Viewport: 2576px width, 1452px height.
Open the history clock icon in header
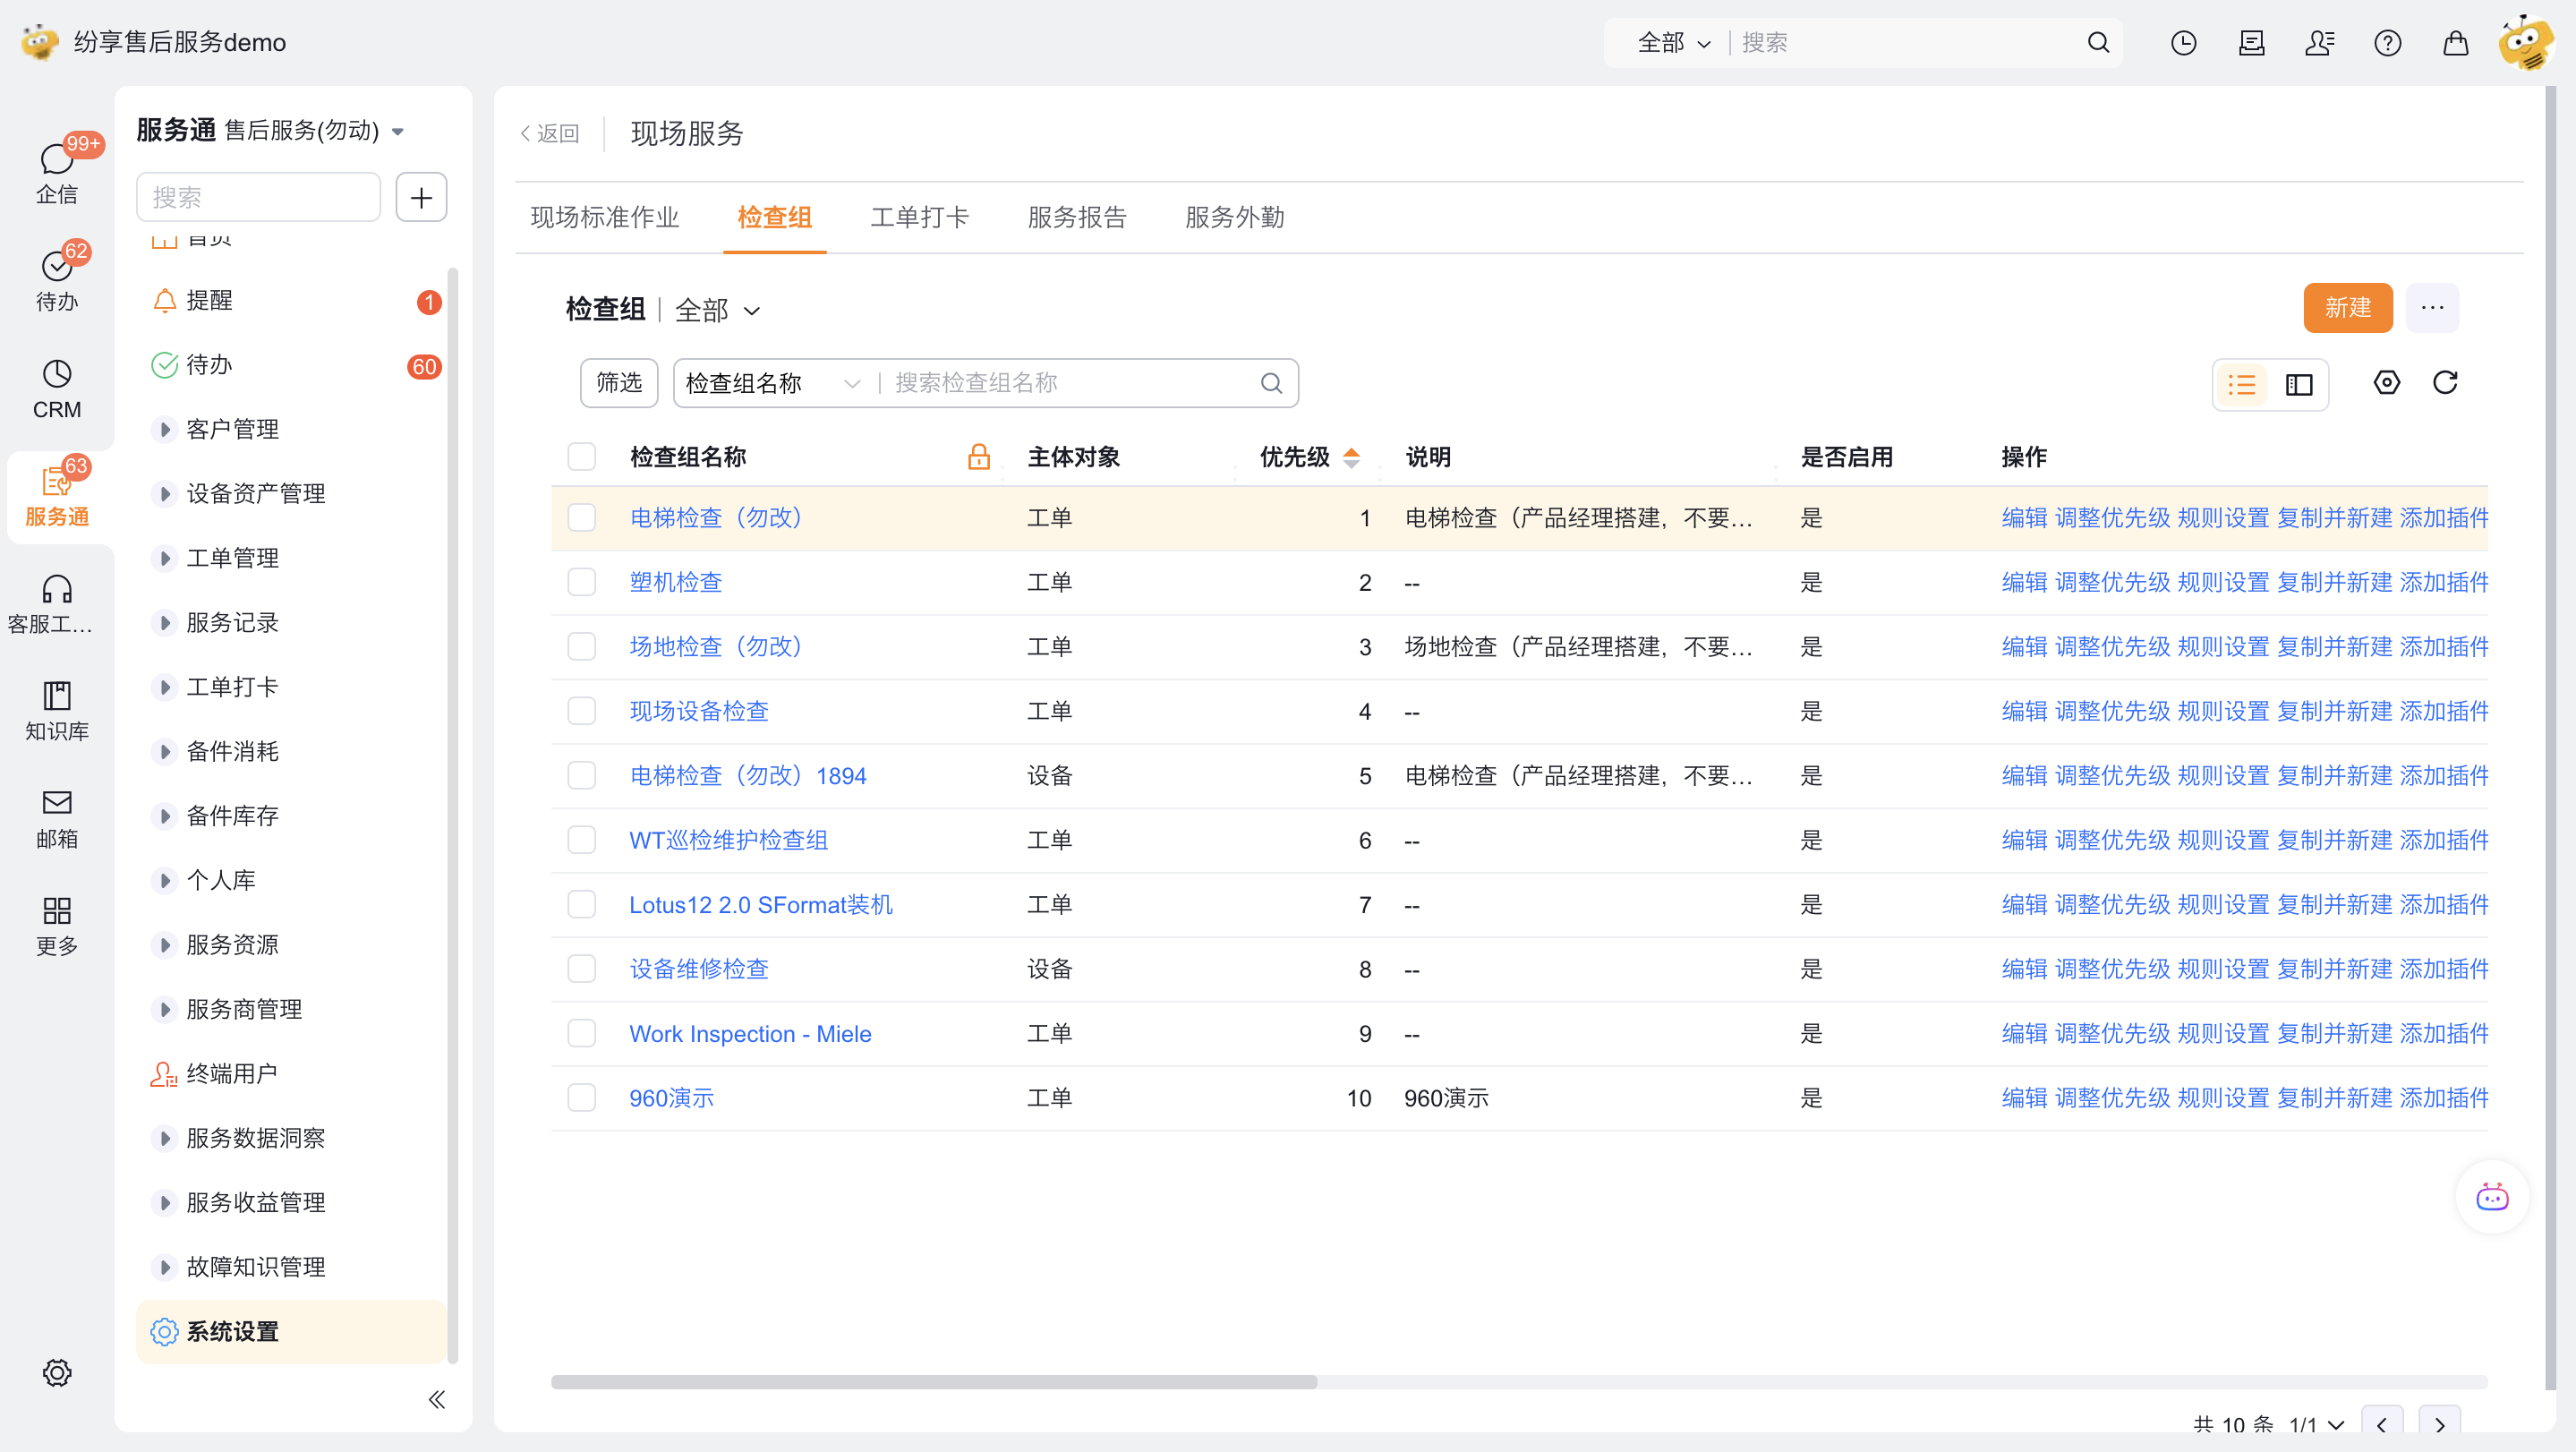2183,43
